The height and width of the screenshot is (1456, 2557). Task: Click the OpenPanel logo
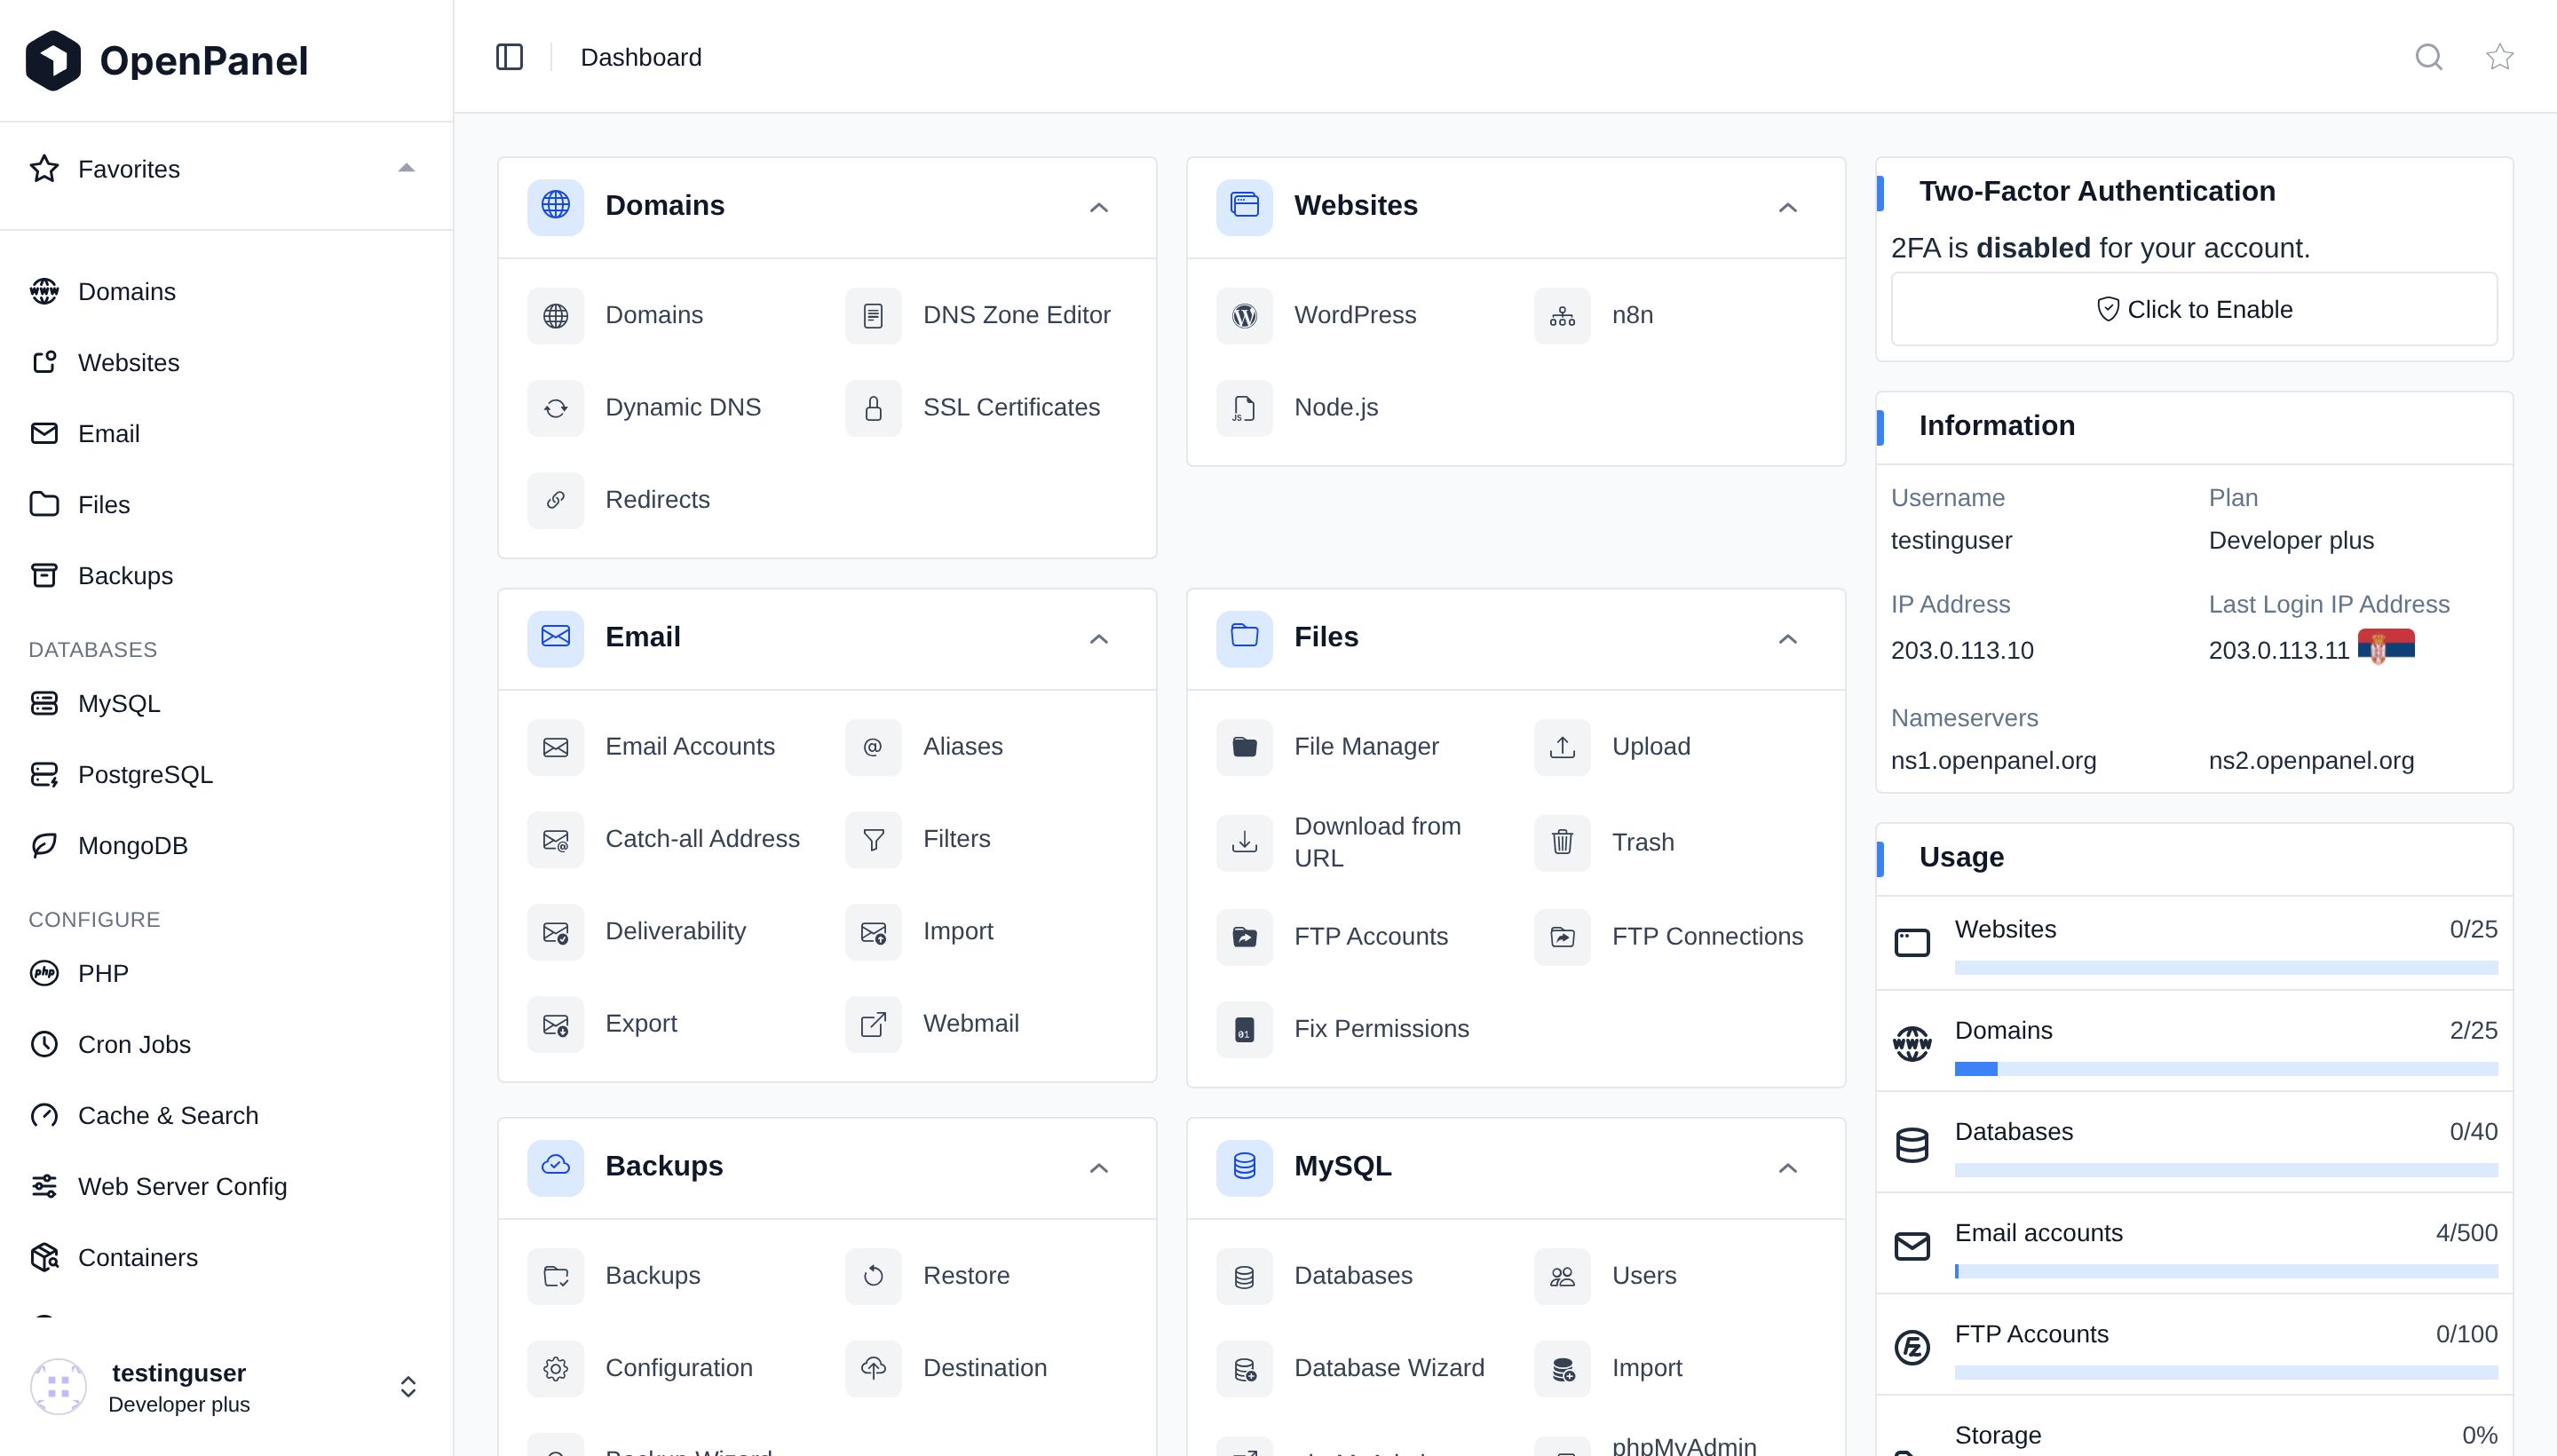click(x=165, y=60)
